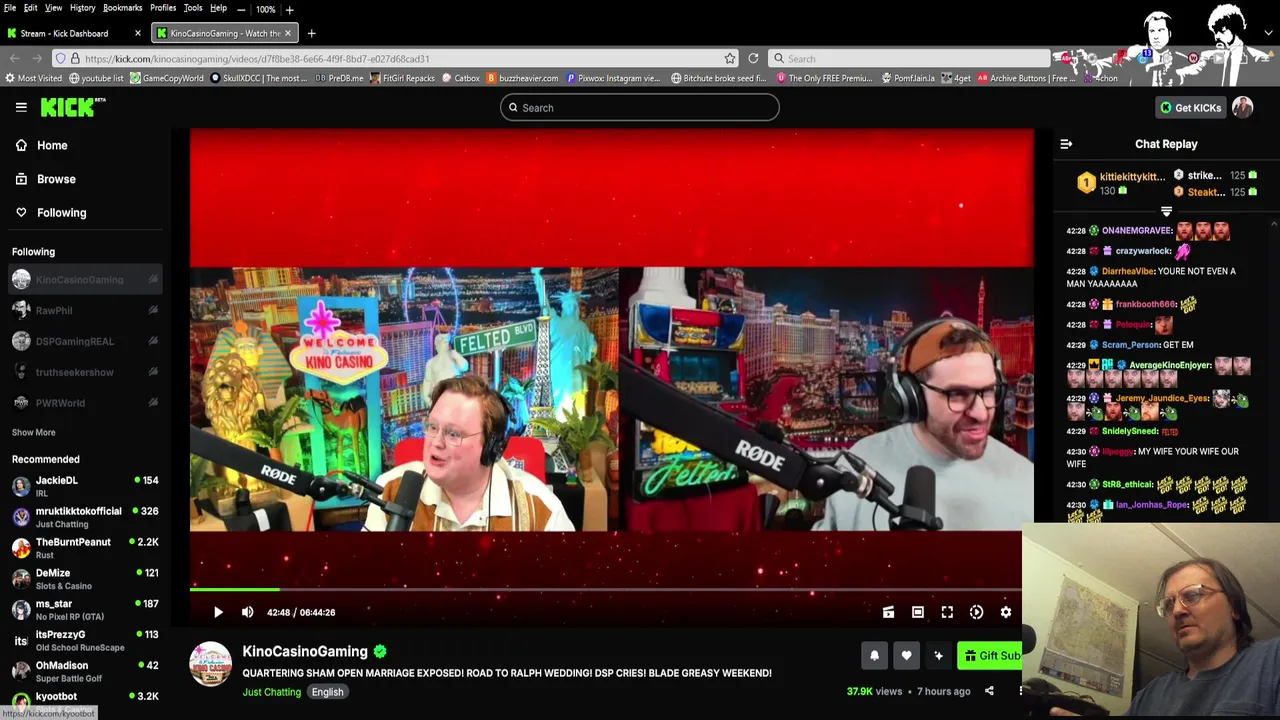Play the paused video
The image size is (1280, 720).
pos(218,612)
